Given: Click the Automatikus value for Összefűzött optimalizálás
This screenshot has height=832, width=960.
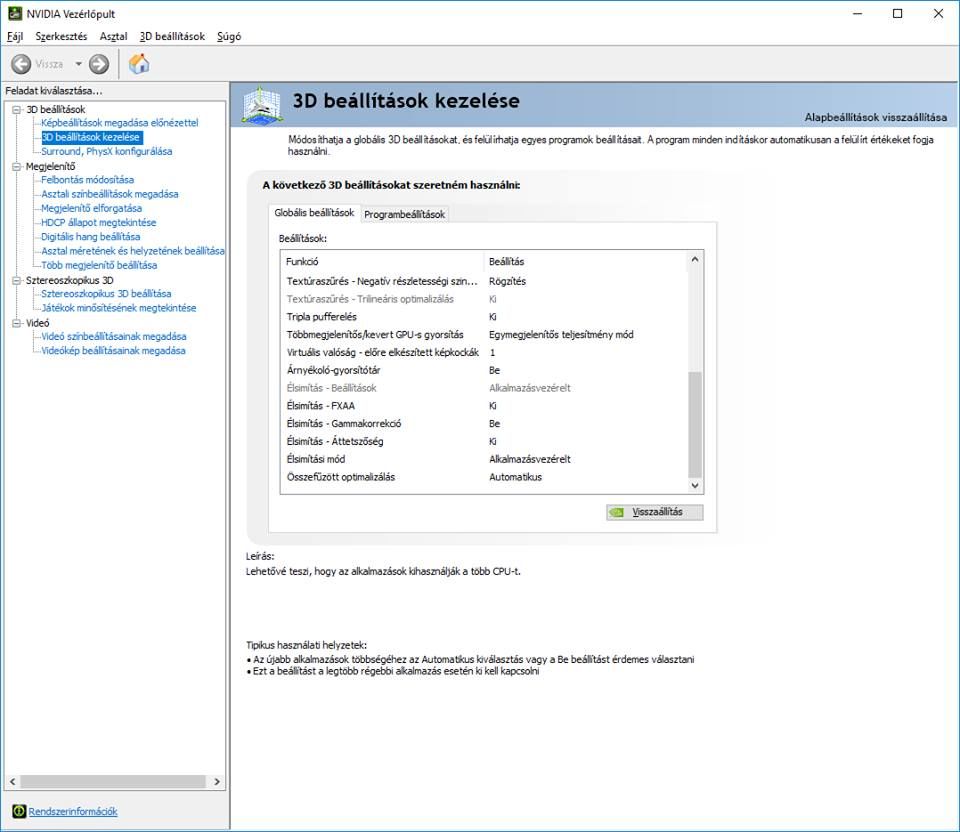Looking at the screenshot, I should [515, 476].
